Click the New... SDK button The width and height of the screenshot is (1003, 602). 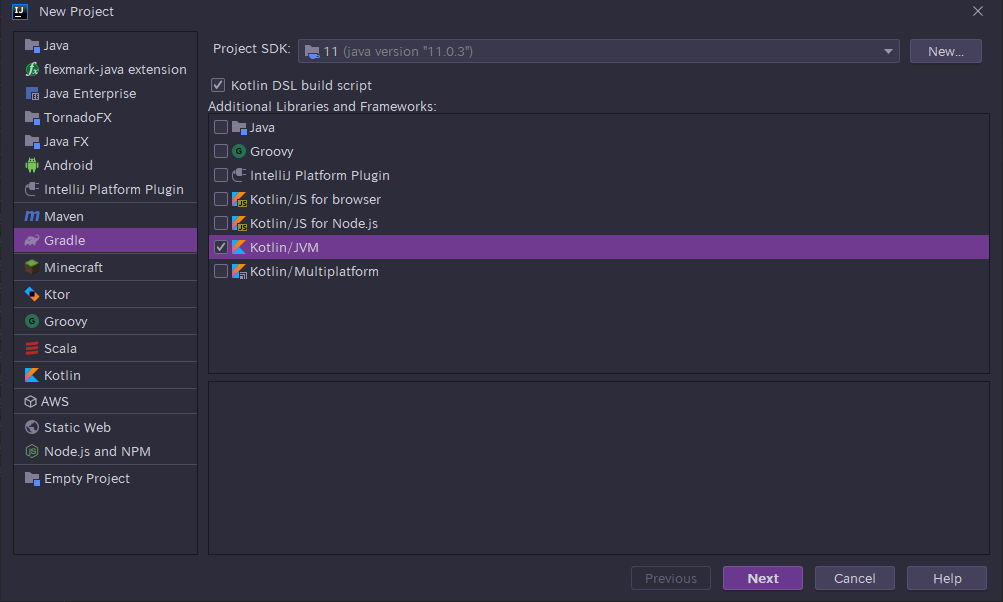pos(945,51)
